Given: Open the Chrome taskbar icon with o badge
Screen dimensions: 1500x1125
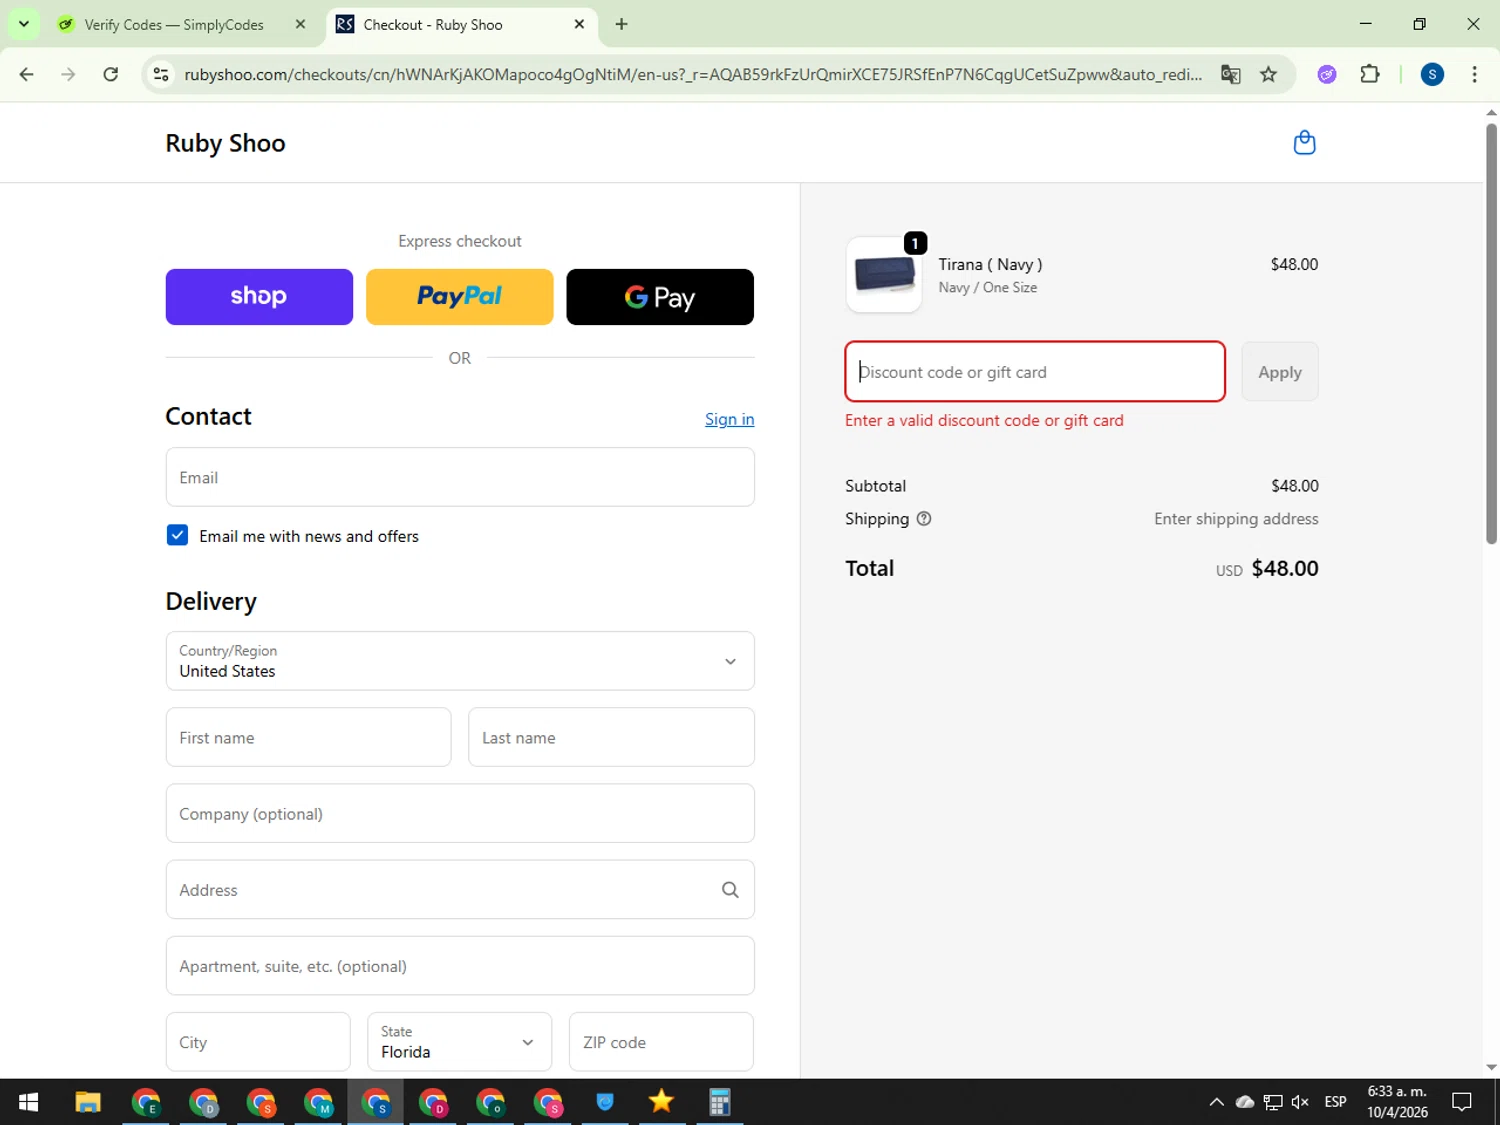Looking at the screenshot, I should click(490, 1102).
